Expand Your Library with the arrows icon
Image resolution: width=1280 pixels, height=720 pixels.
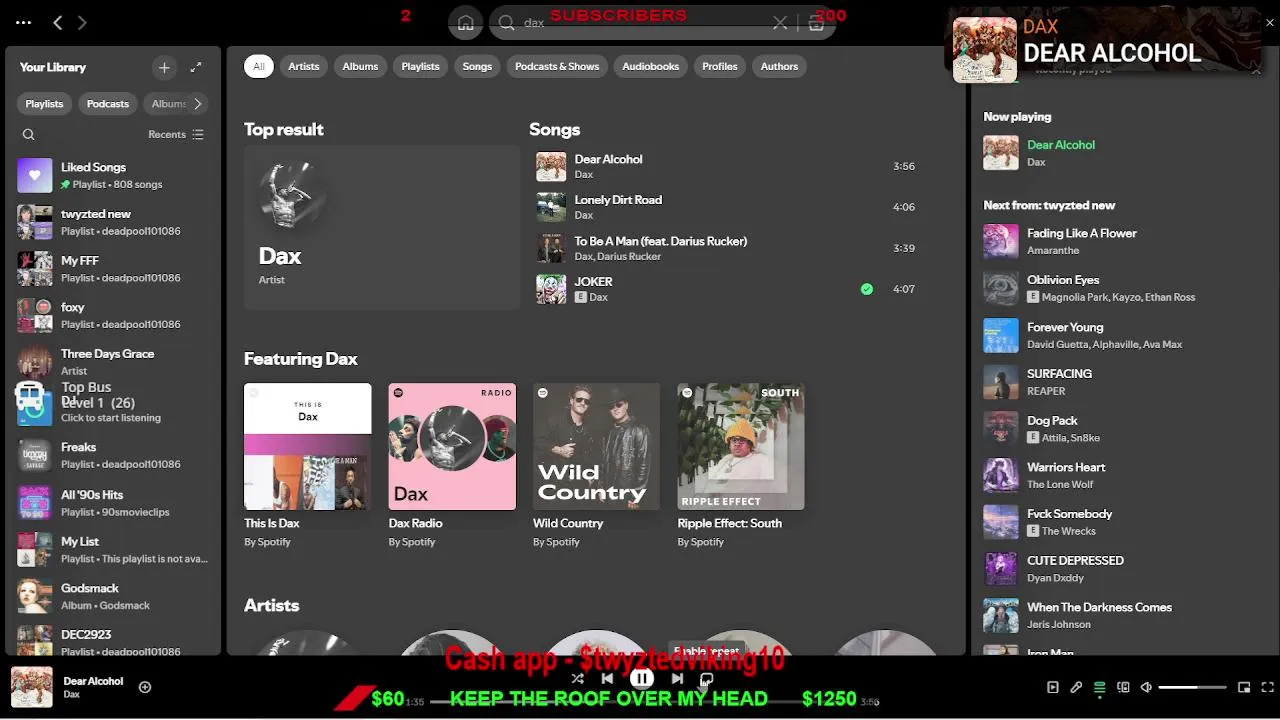click(196, 67)
